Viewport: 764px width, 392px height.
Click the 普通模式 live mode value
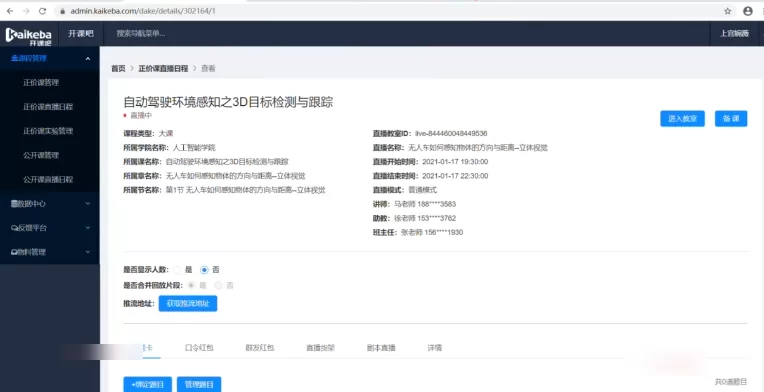coord(422,190)
